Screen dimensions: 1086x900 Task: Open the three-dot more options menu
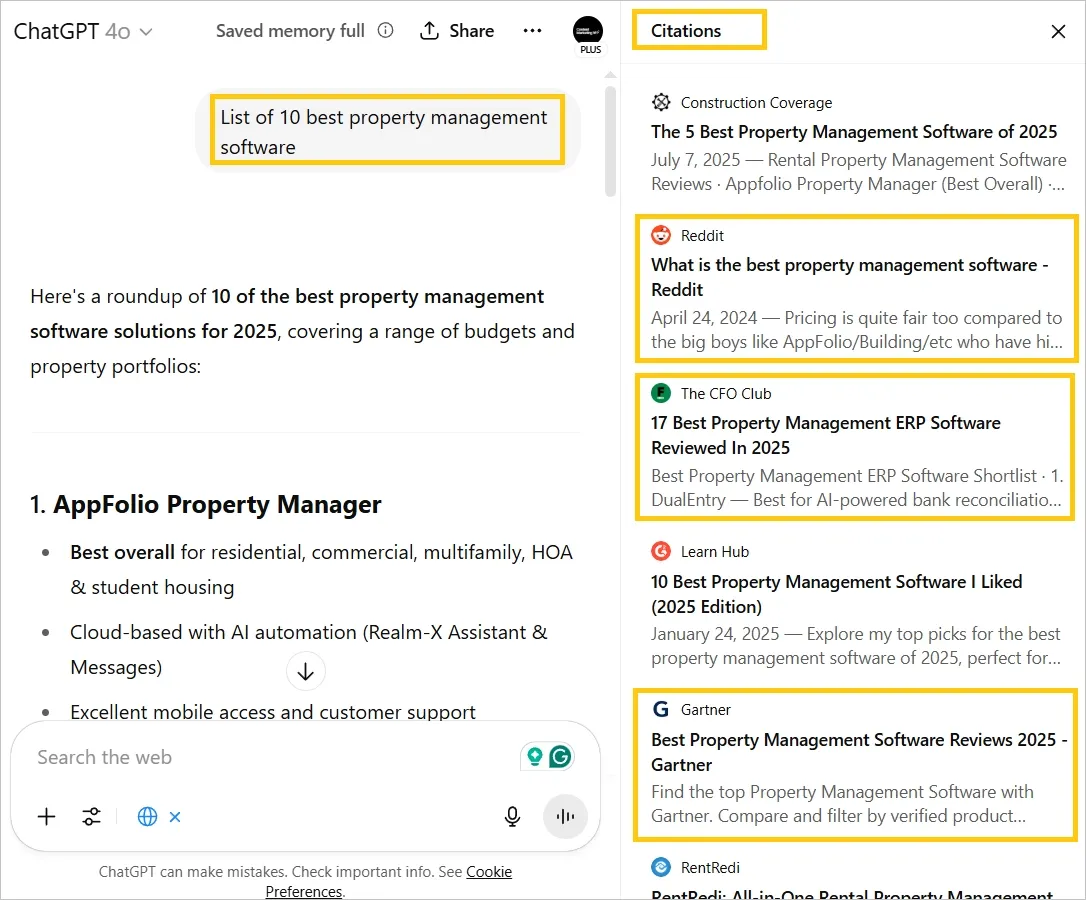pyautogui.click(x=532, y=31)
